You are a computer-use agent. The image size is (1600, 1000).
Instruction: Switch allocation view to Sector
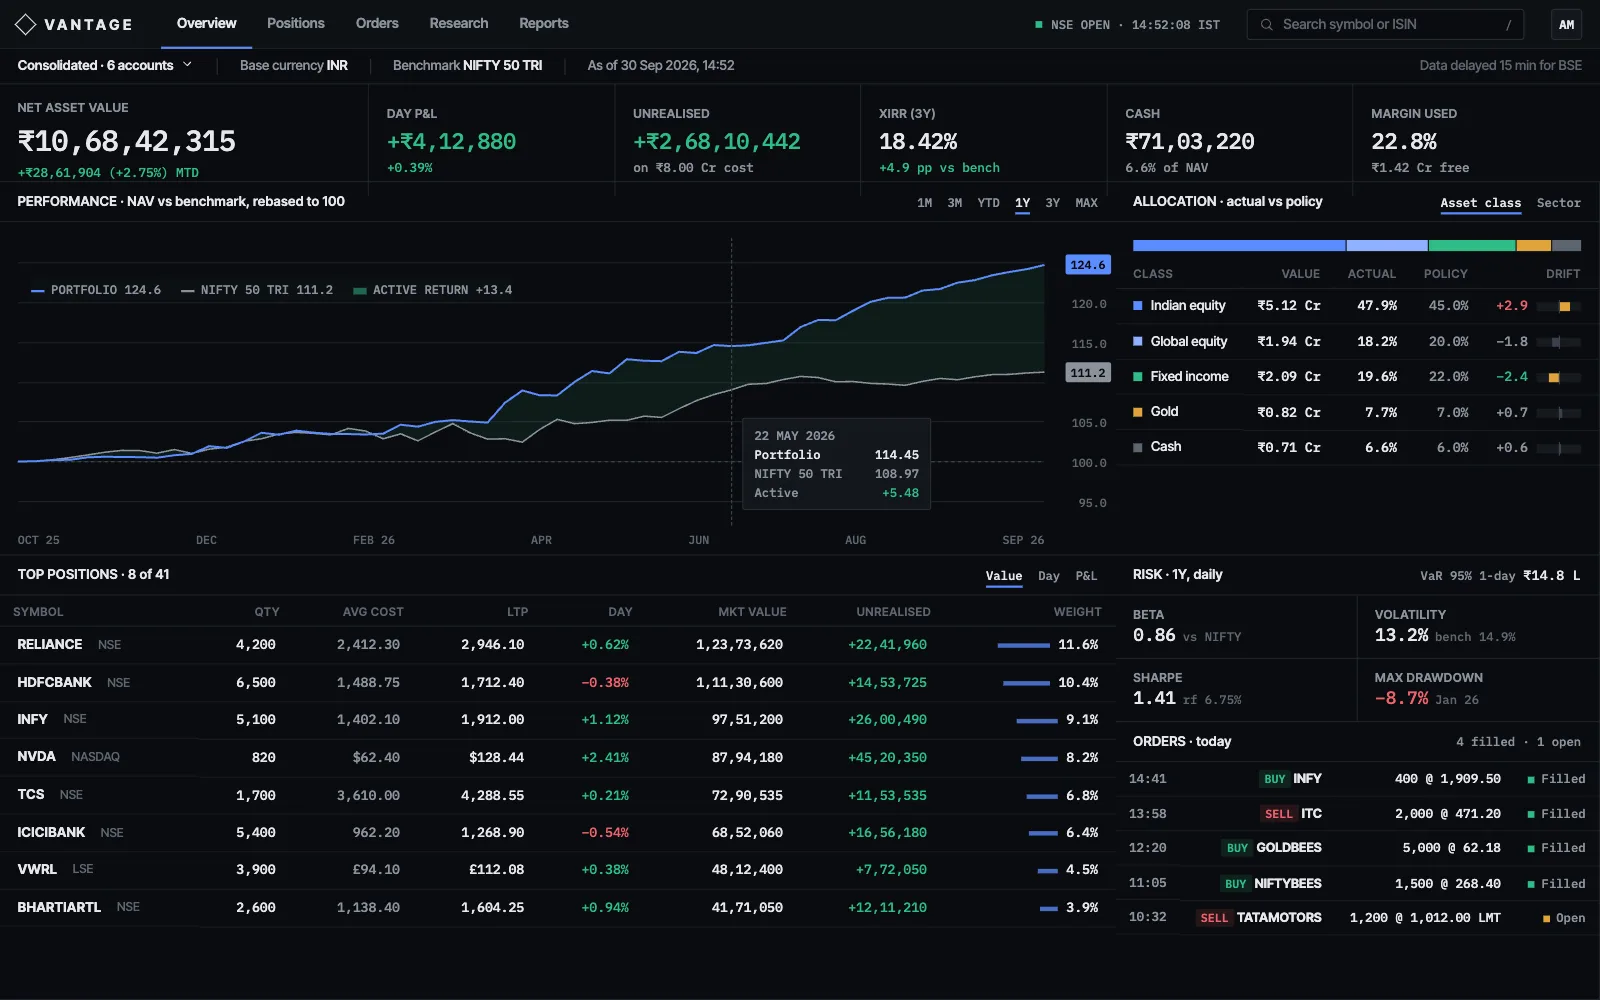point(1558,203)
